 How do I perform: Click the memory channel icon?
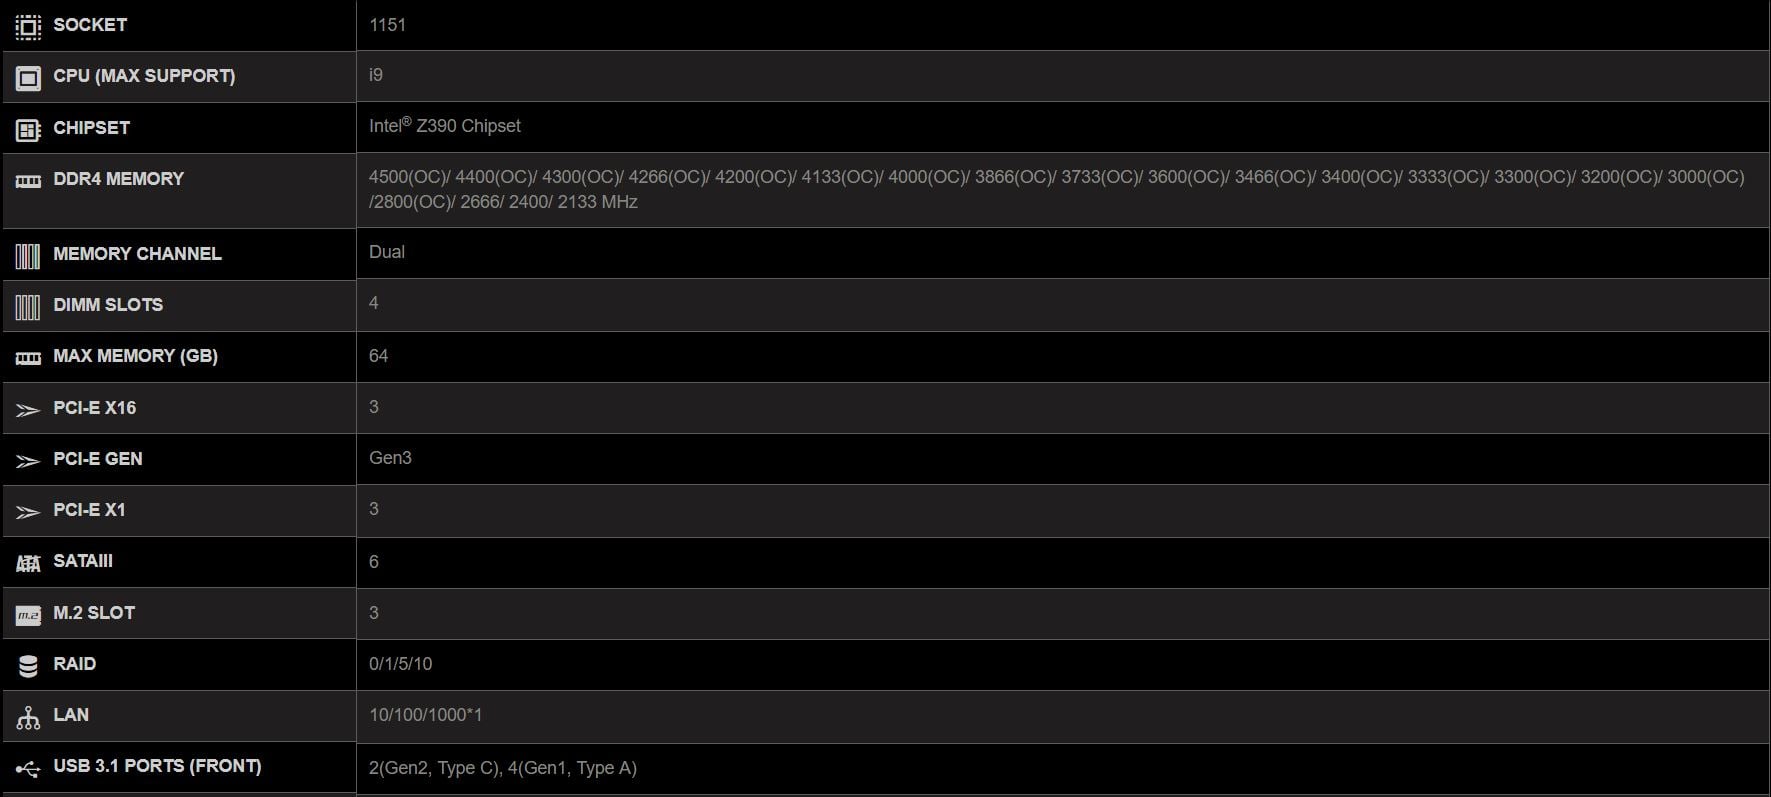pos(28,256)
